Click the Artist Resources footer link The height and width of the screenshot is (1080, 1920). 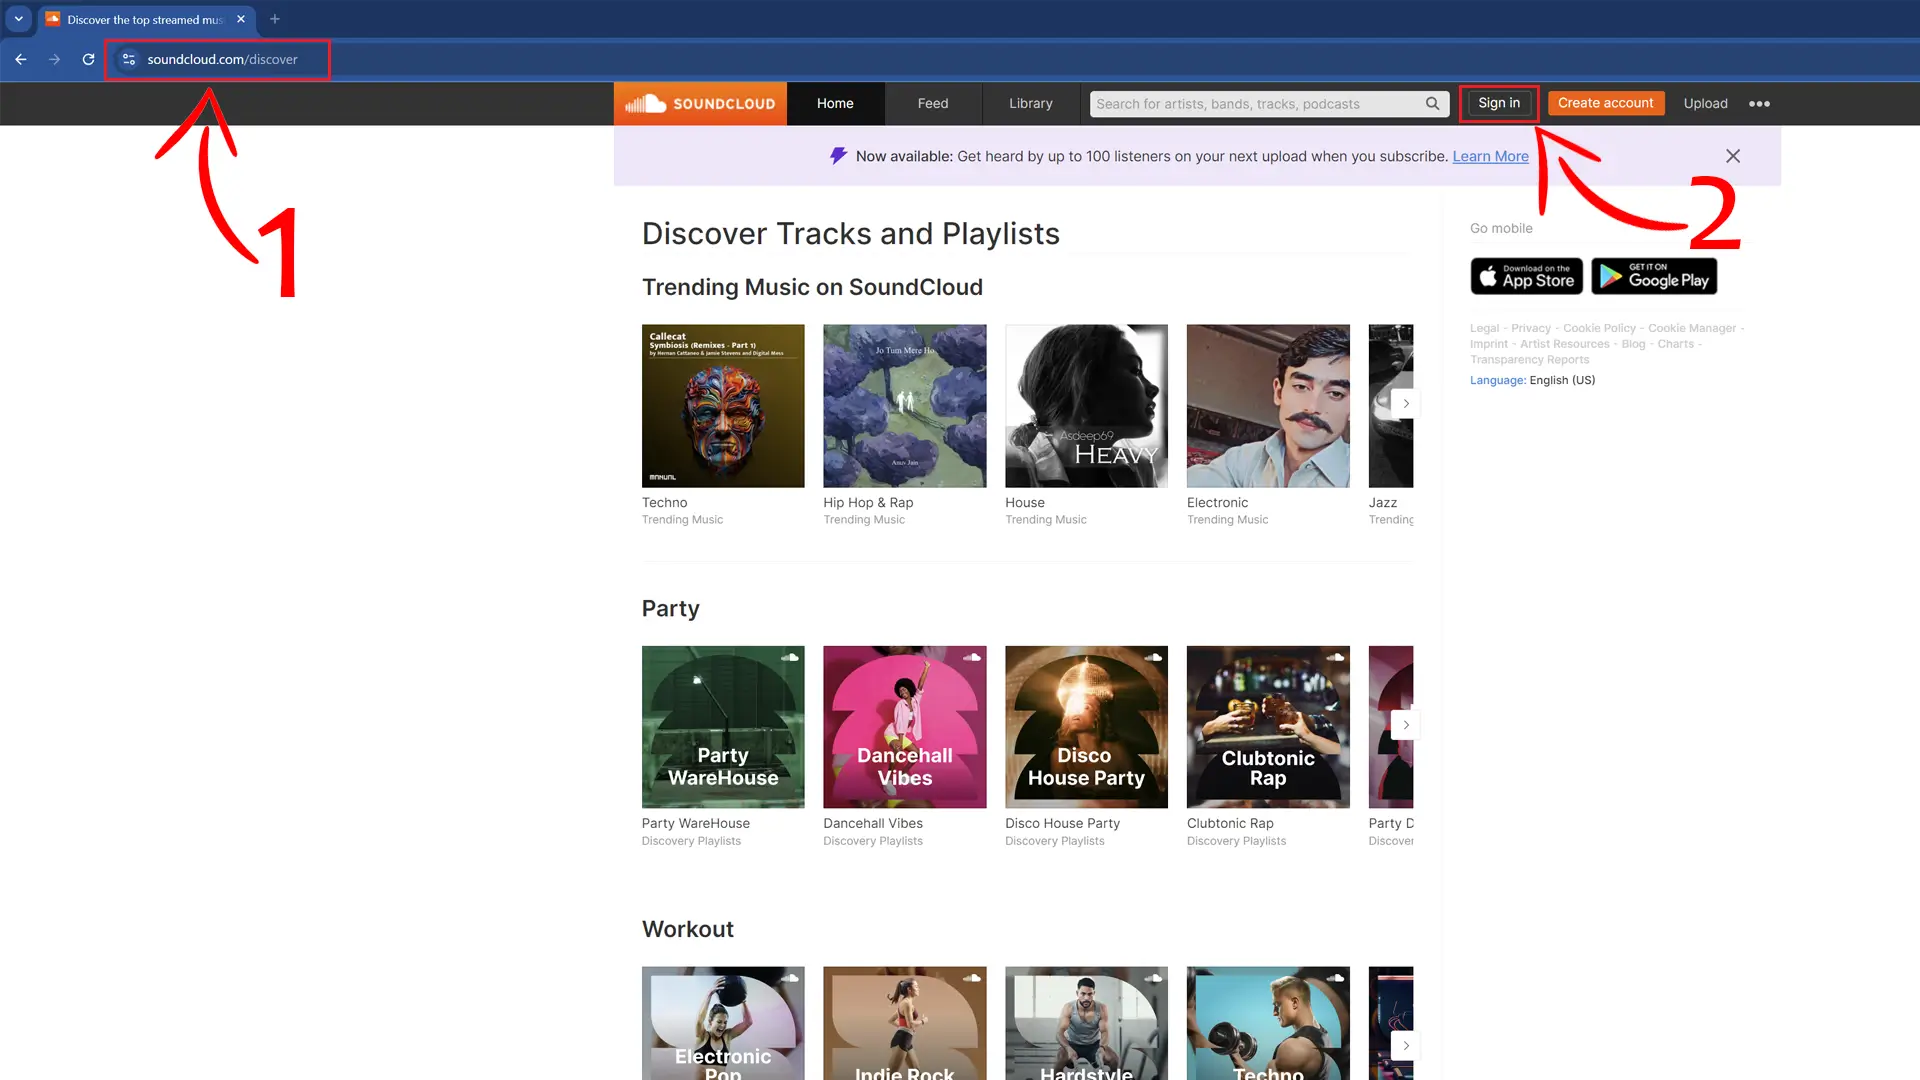coord(1565,345)
